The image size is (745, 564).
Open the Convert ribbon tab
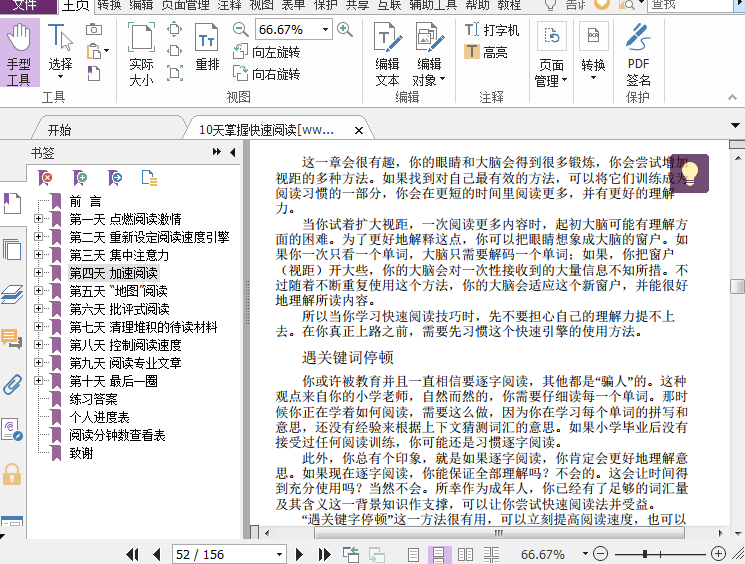[x=109, y=6]
